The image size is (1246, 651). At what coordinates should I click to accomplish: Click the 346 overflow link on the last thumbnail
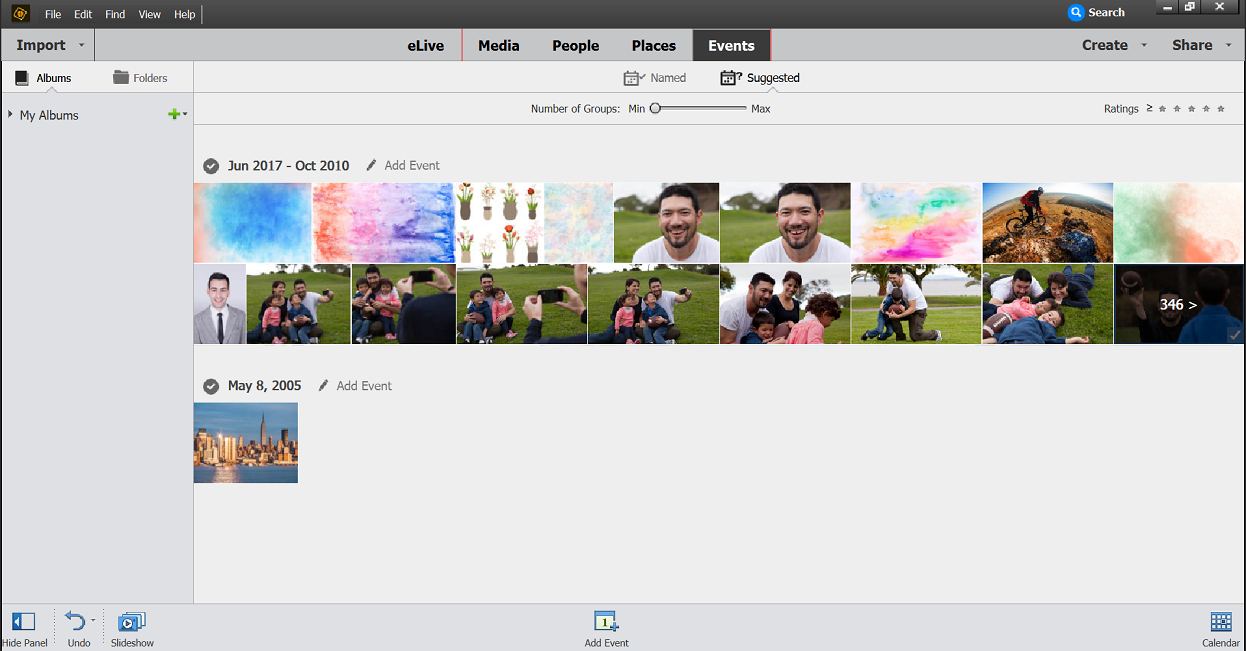[1178, 303]
